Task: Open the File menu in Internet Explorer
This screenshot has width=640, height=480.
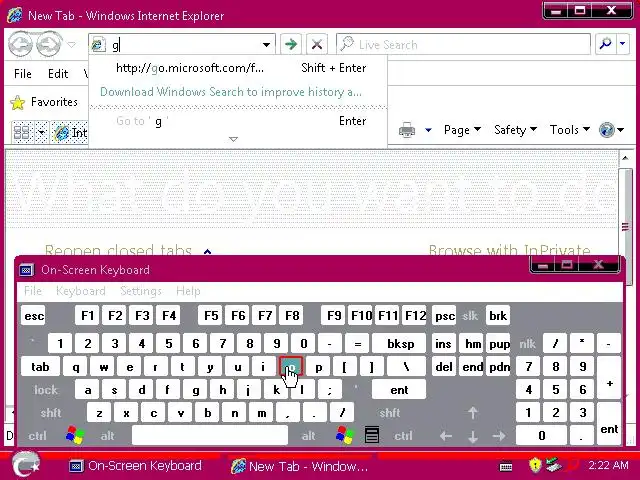Action: click(x=23, y=74)
